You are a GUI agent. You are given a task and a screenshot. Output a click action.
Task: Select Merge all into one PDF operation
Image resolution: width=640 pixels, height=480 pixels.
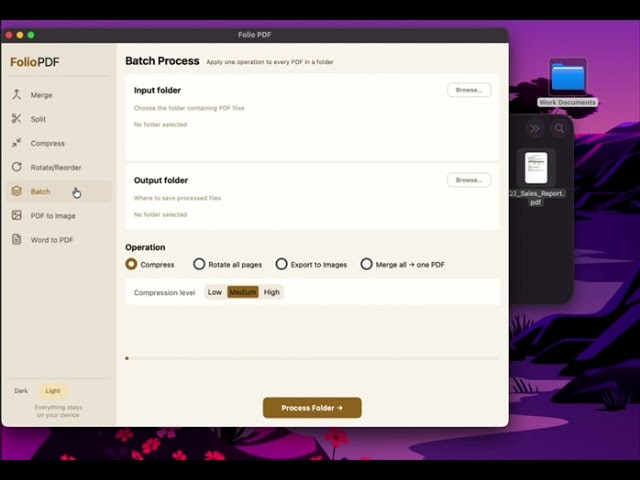367,264
